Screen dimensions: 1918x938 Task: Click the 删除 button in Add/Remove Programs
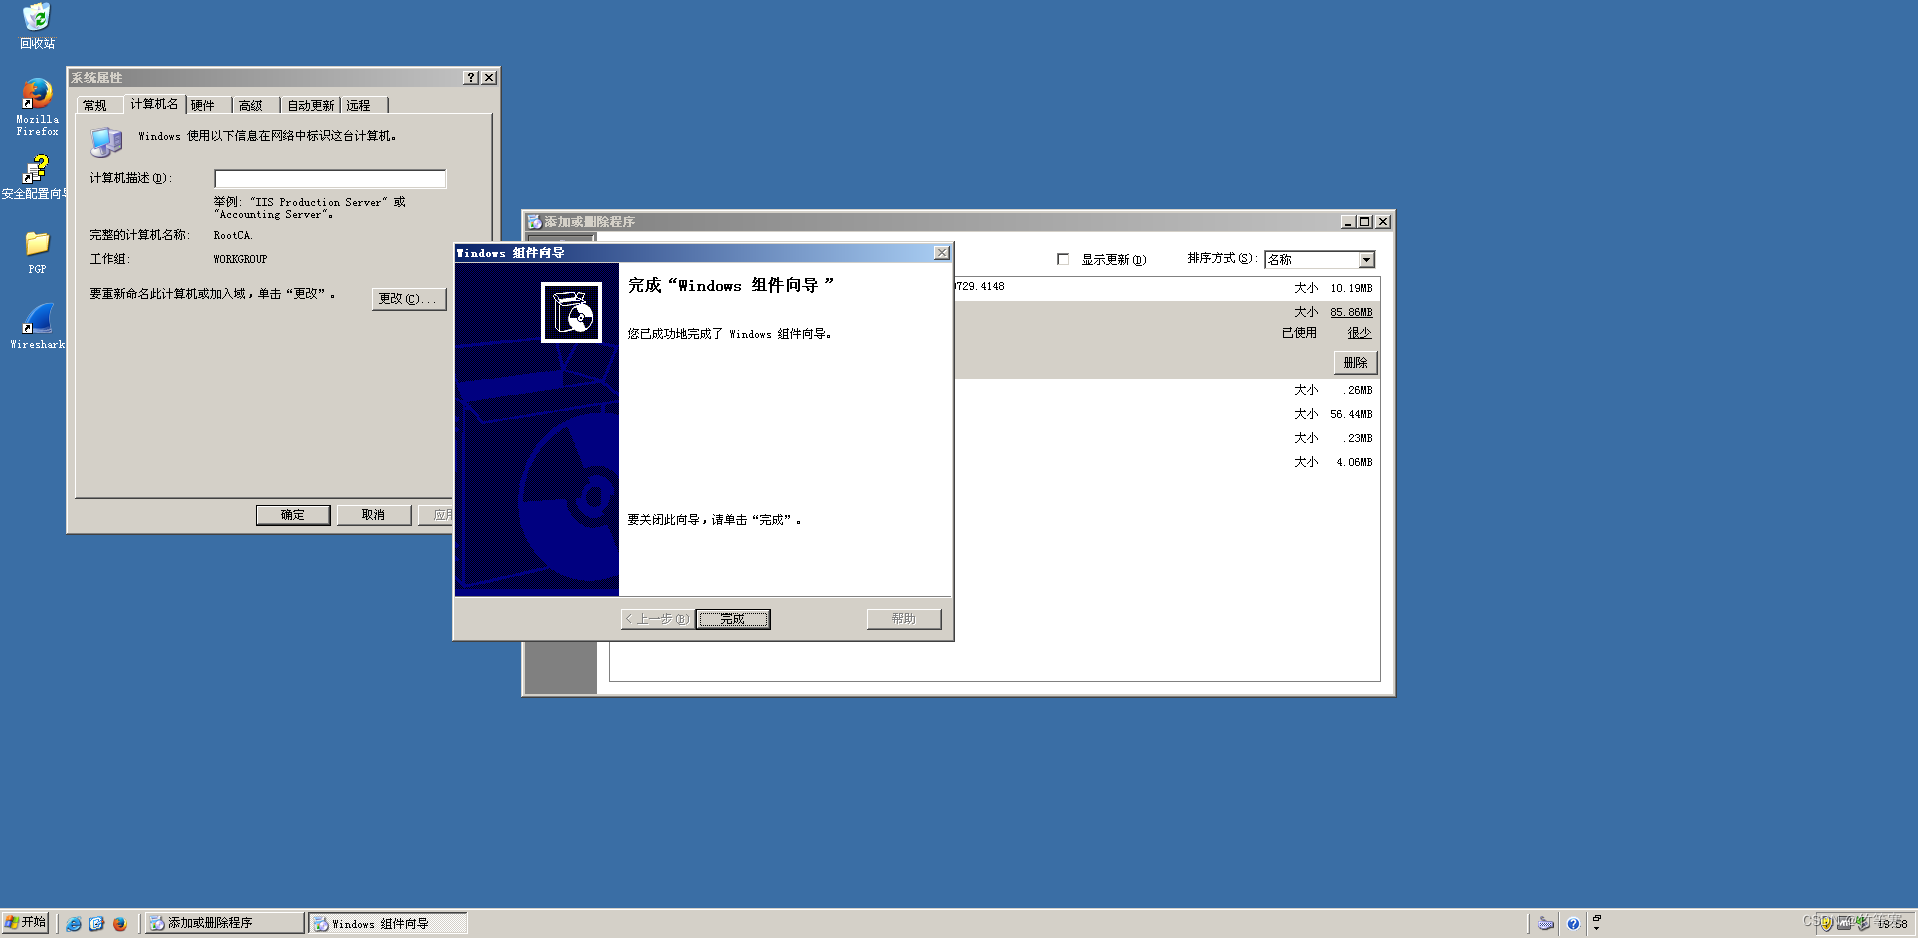(x=1356, y=363)
